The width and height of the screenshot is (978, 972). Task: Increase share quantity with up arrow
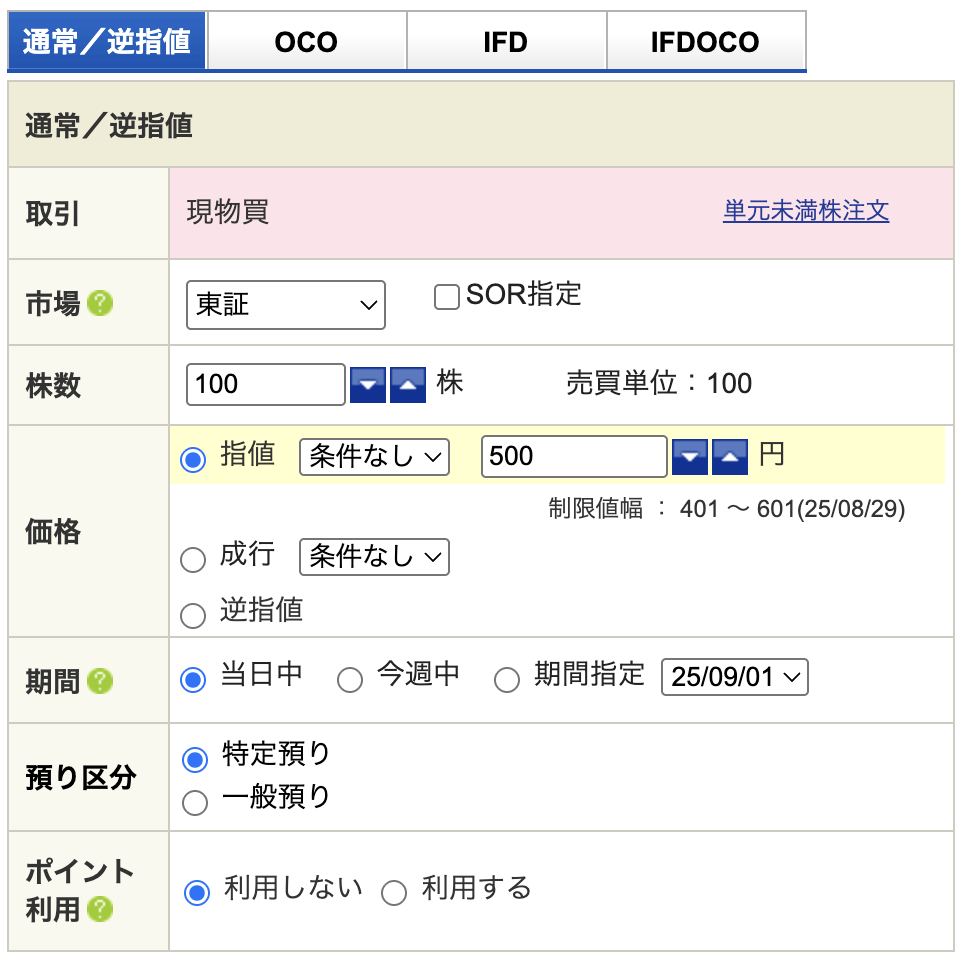tap(407, 385)
